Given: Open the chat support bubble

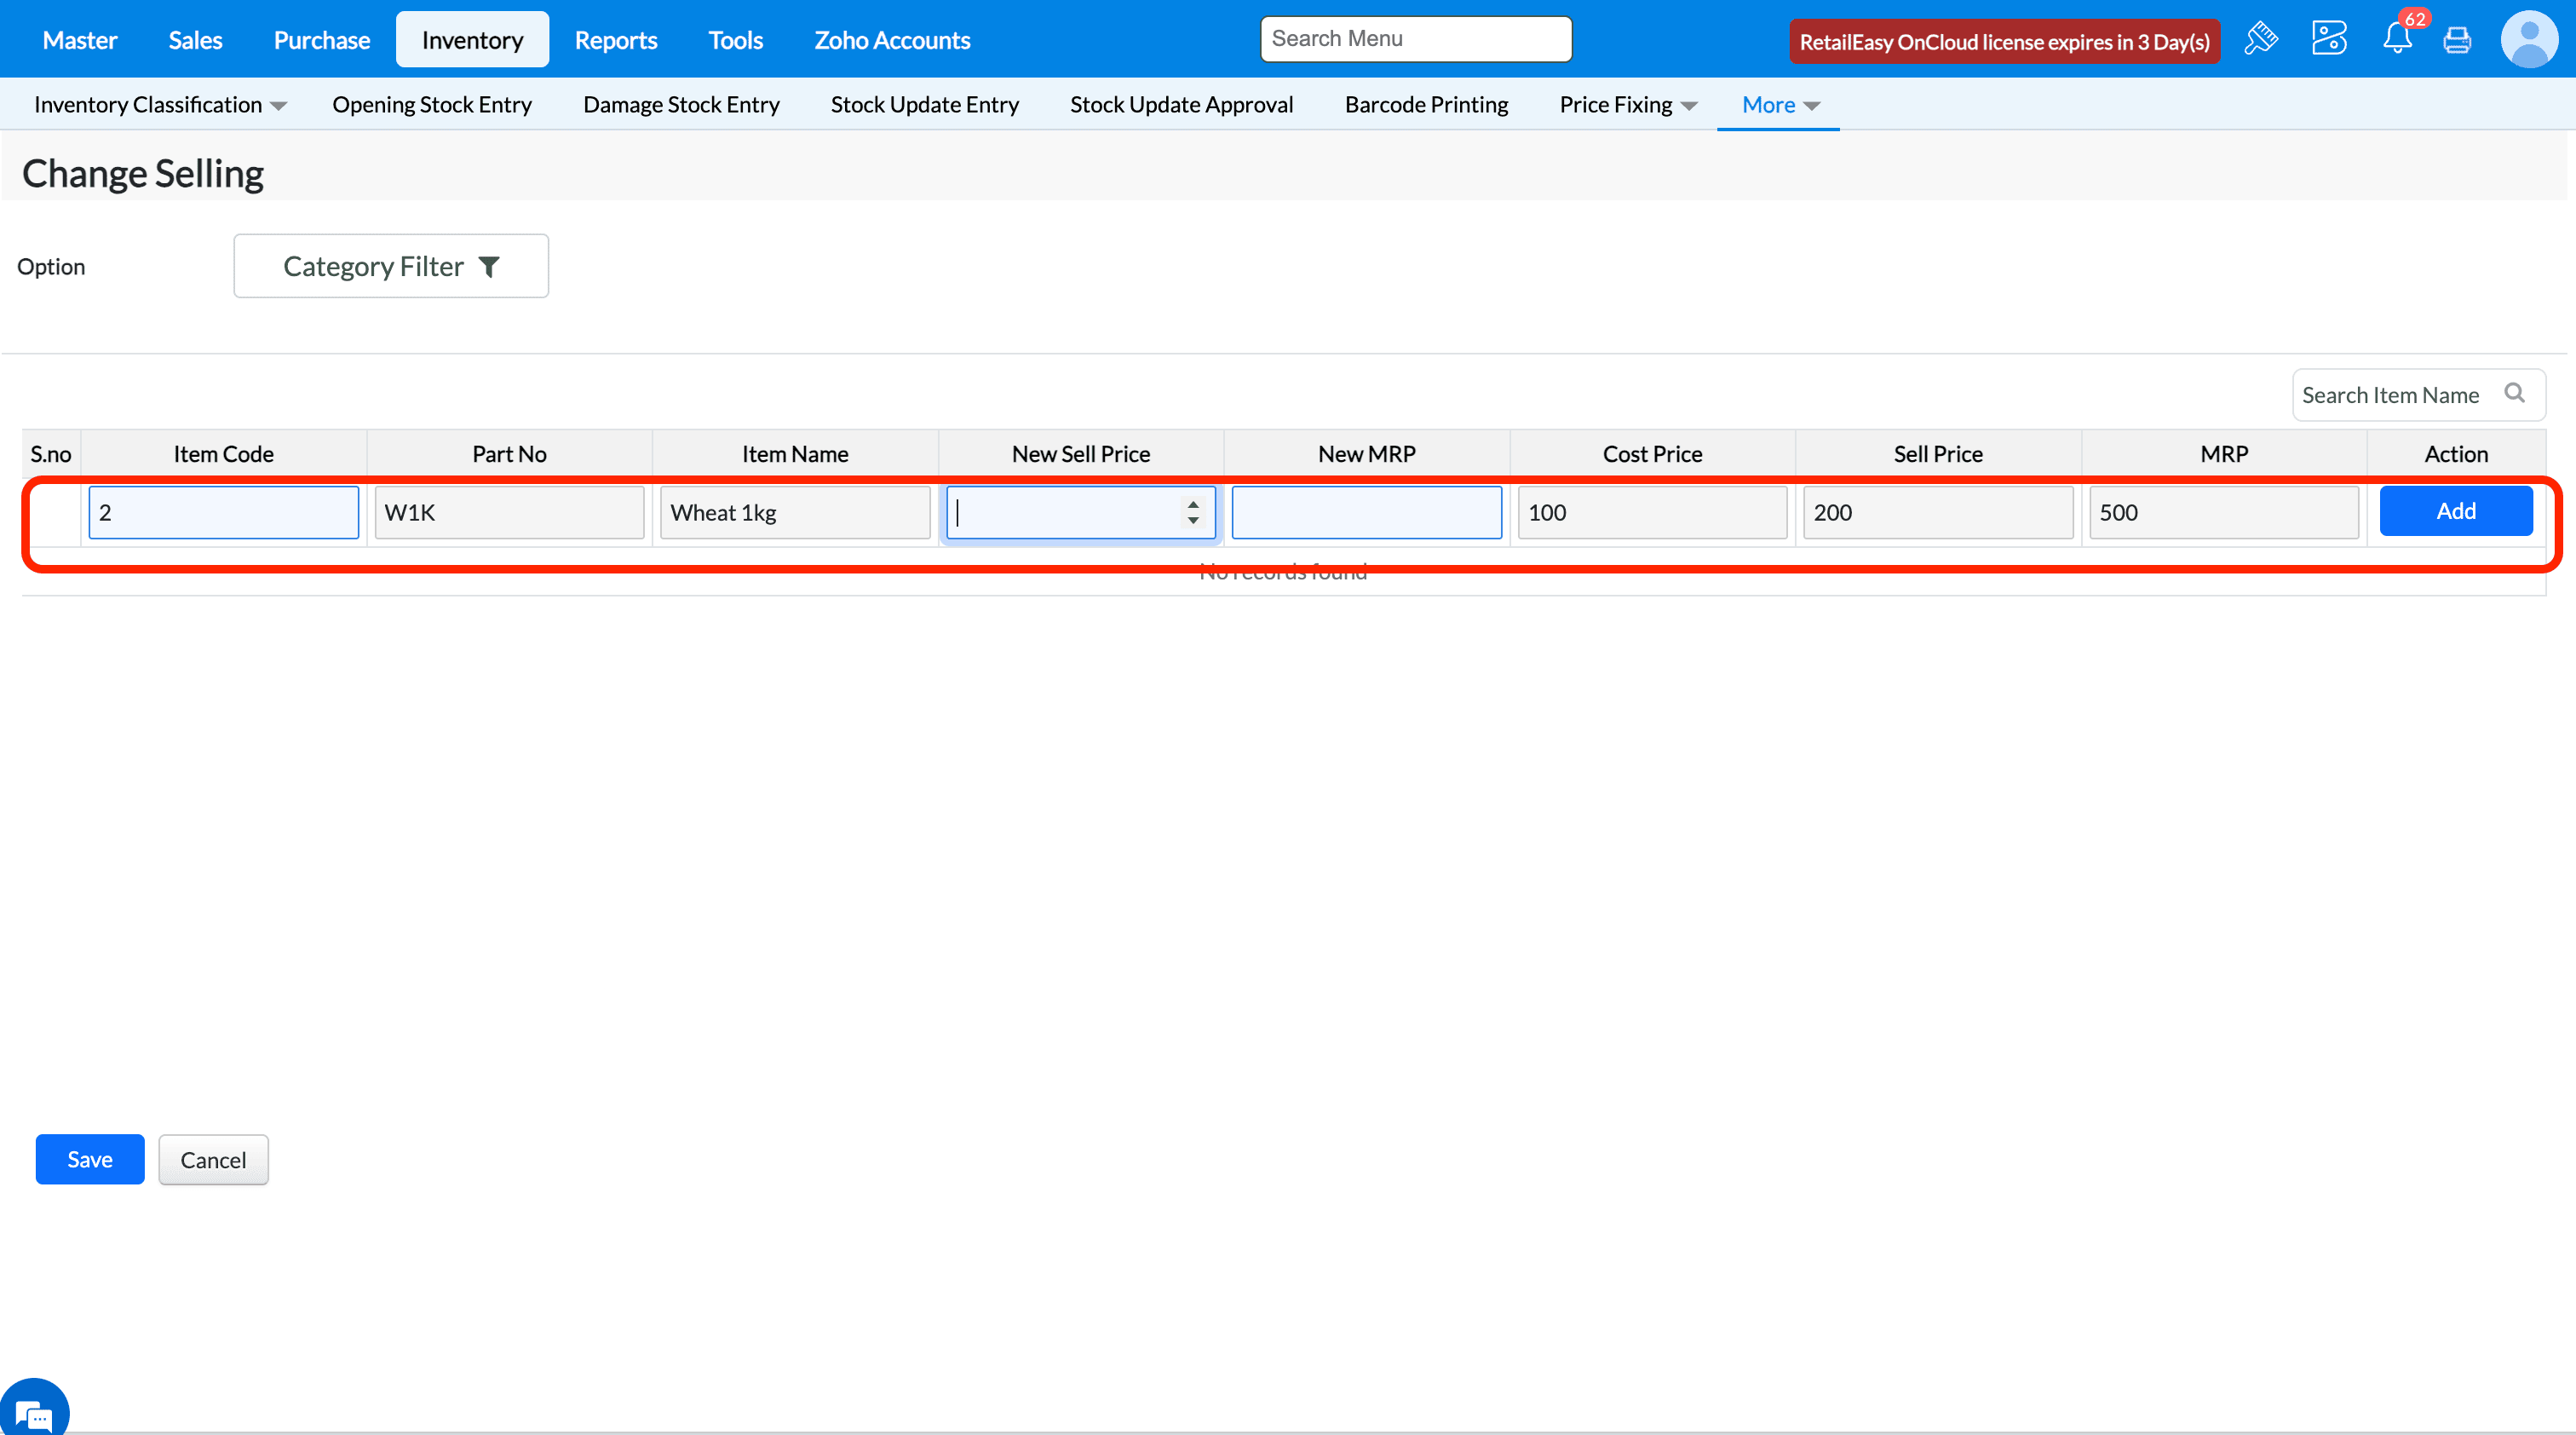Looking at the screenshot, I should point(34,1413).
